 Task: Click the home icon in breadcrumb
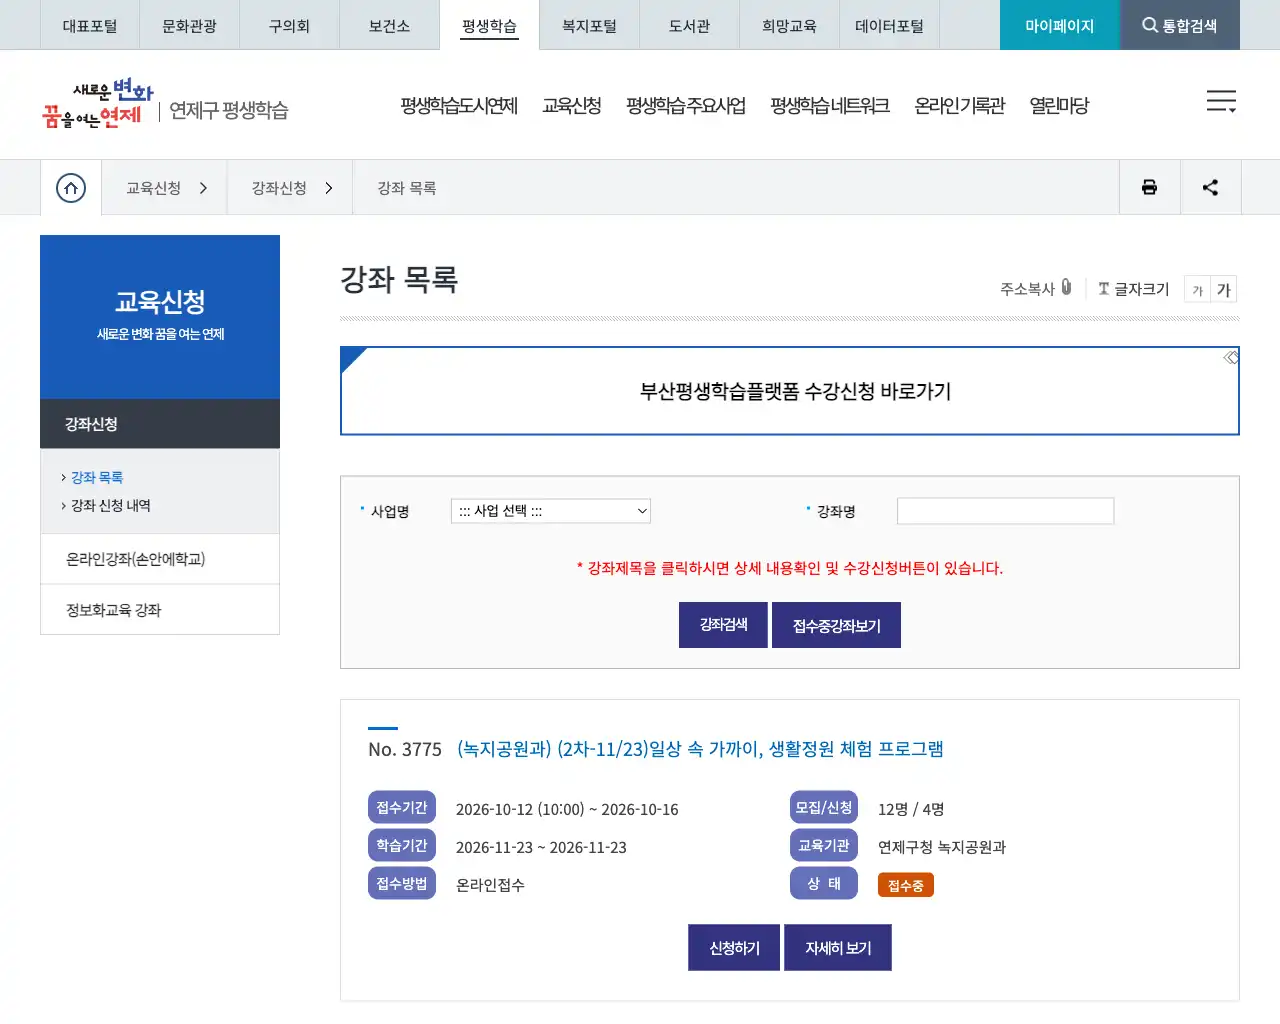(71, 188)
